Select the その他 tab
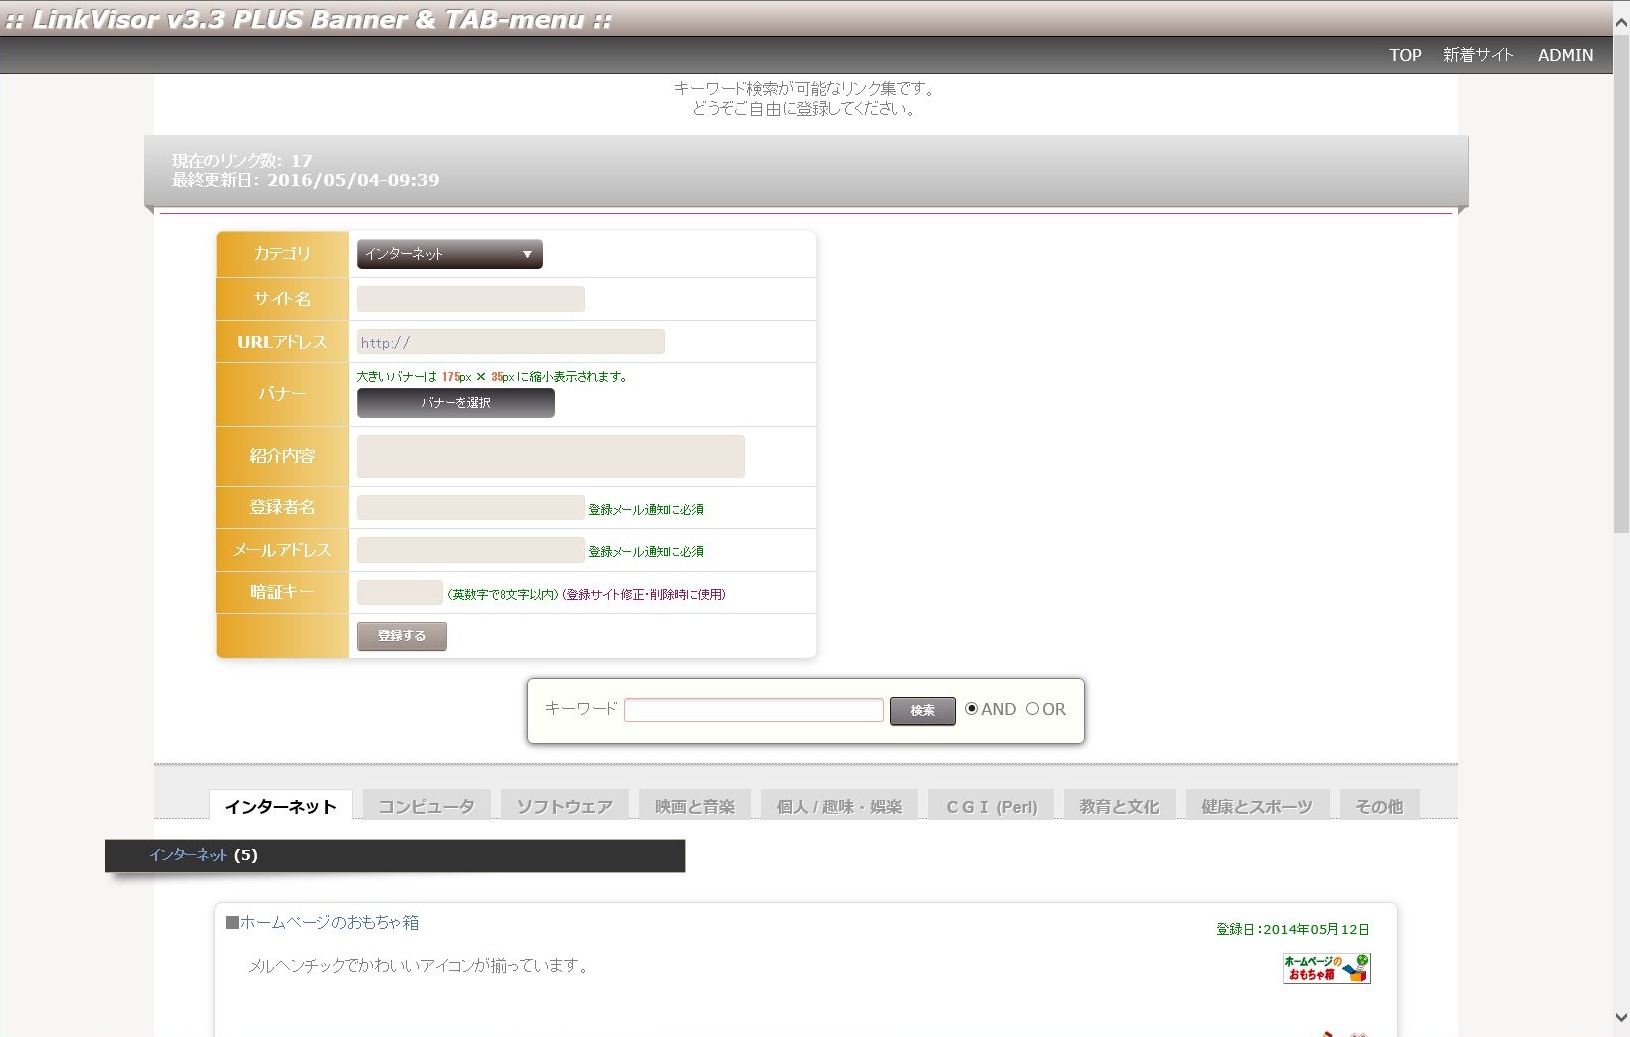Screen dimensions: 1630x1037 pos(1378,806)
